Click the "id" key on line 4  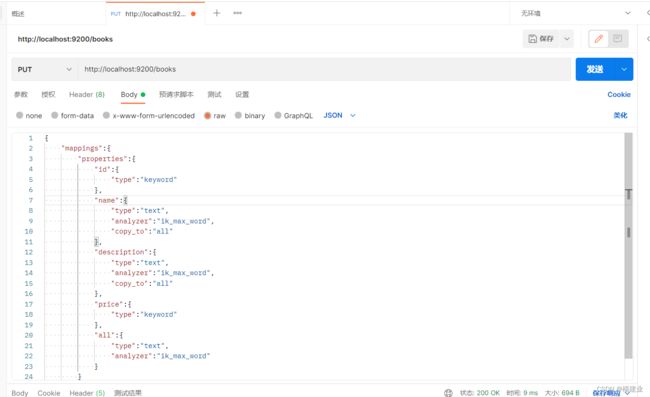(x=102, y=169)
